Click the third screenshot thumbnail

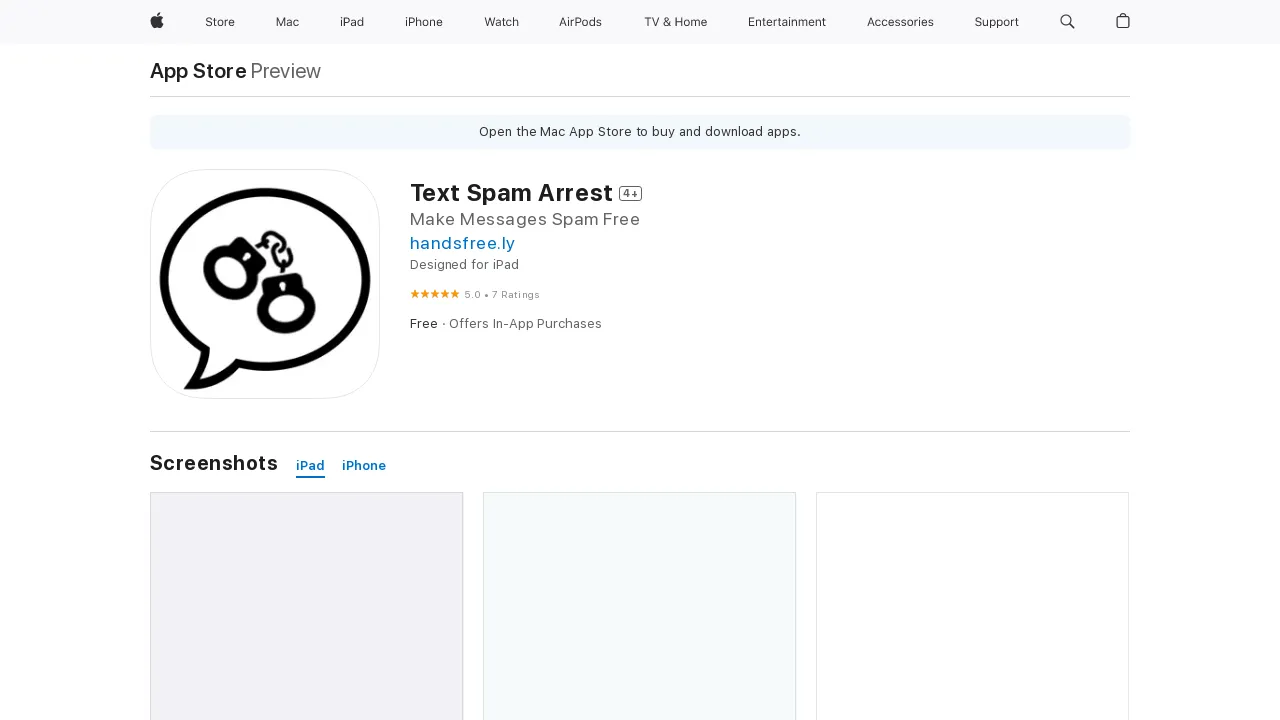point(972,606)
